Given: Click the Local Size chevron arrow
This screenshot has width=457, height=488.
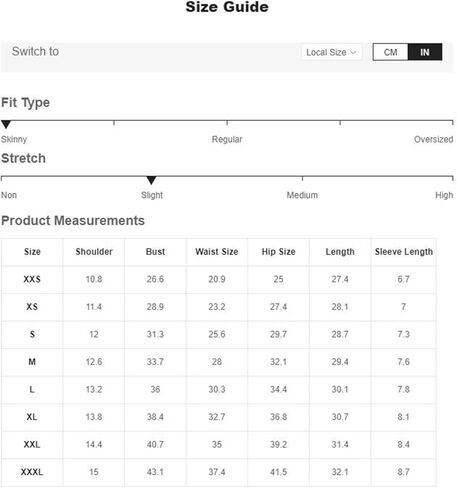Looking at the screenshot, I should [353, 52].
